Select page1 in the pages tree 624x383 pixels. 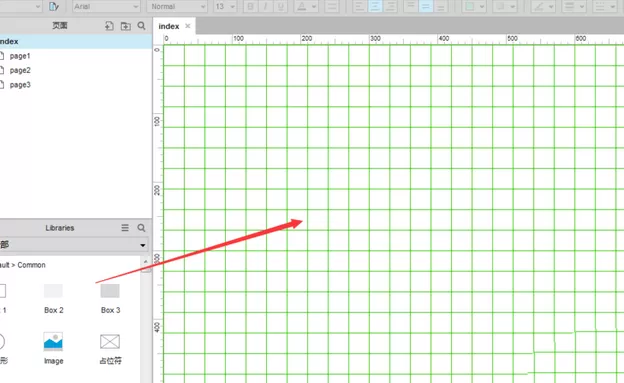point(20,56)
